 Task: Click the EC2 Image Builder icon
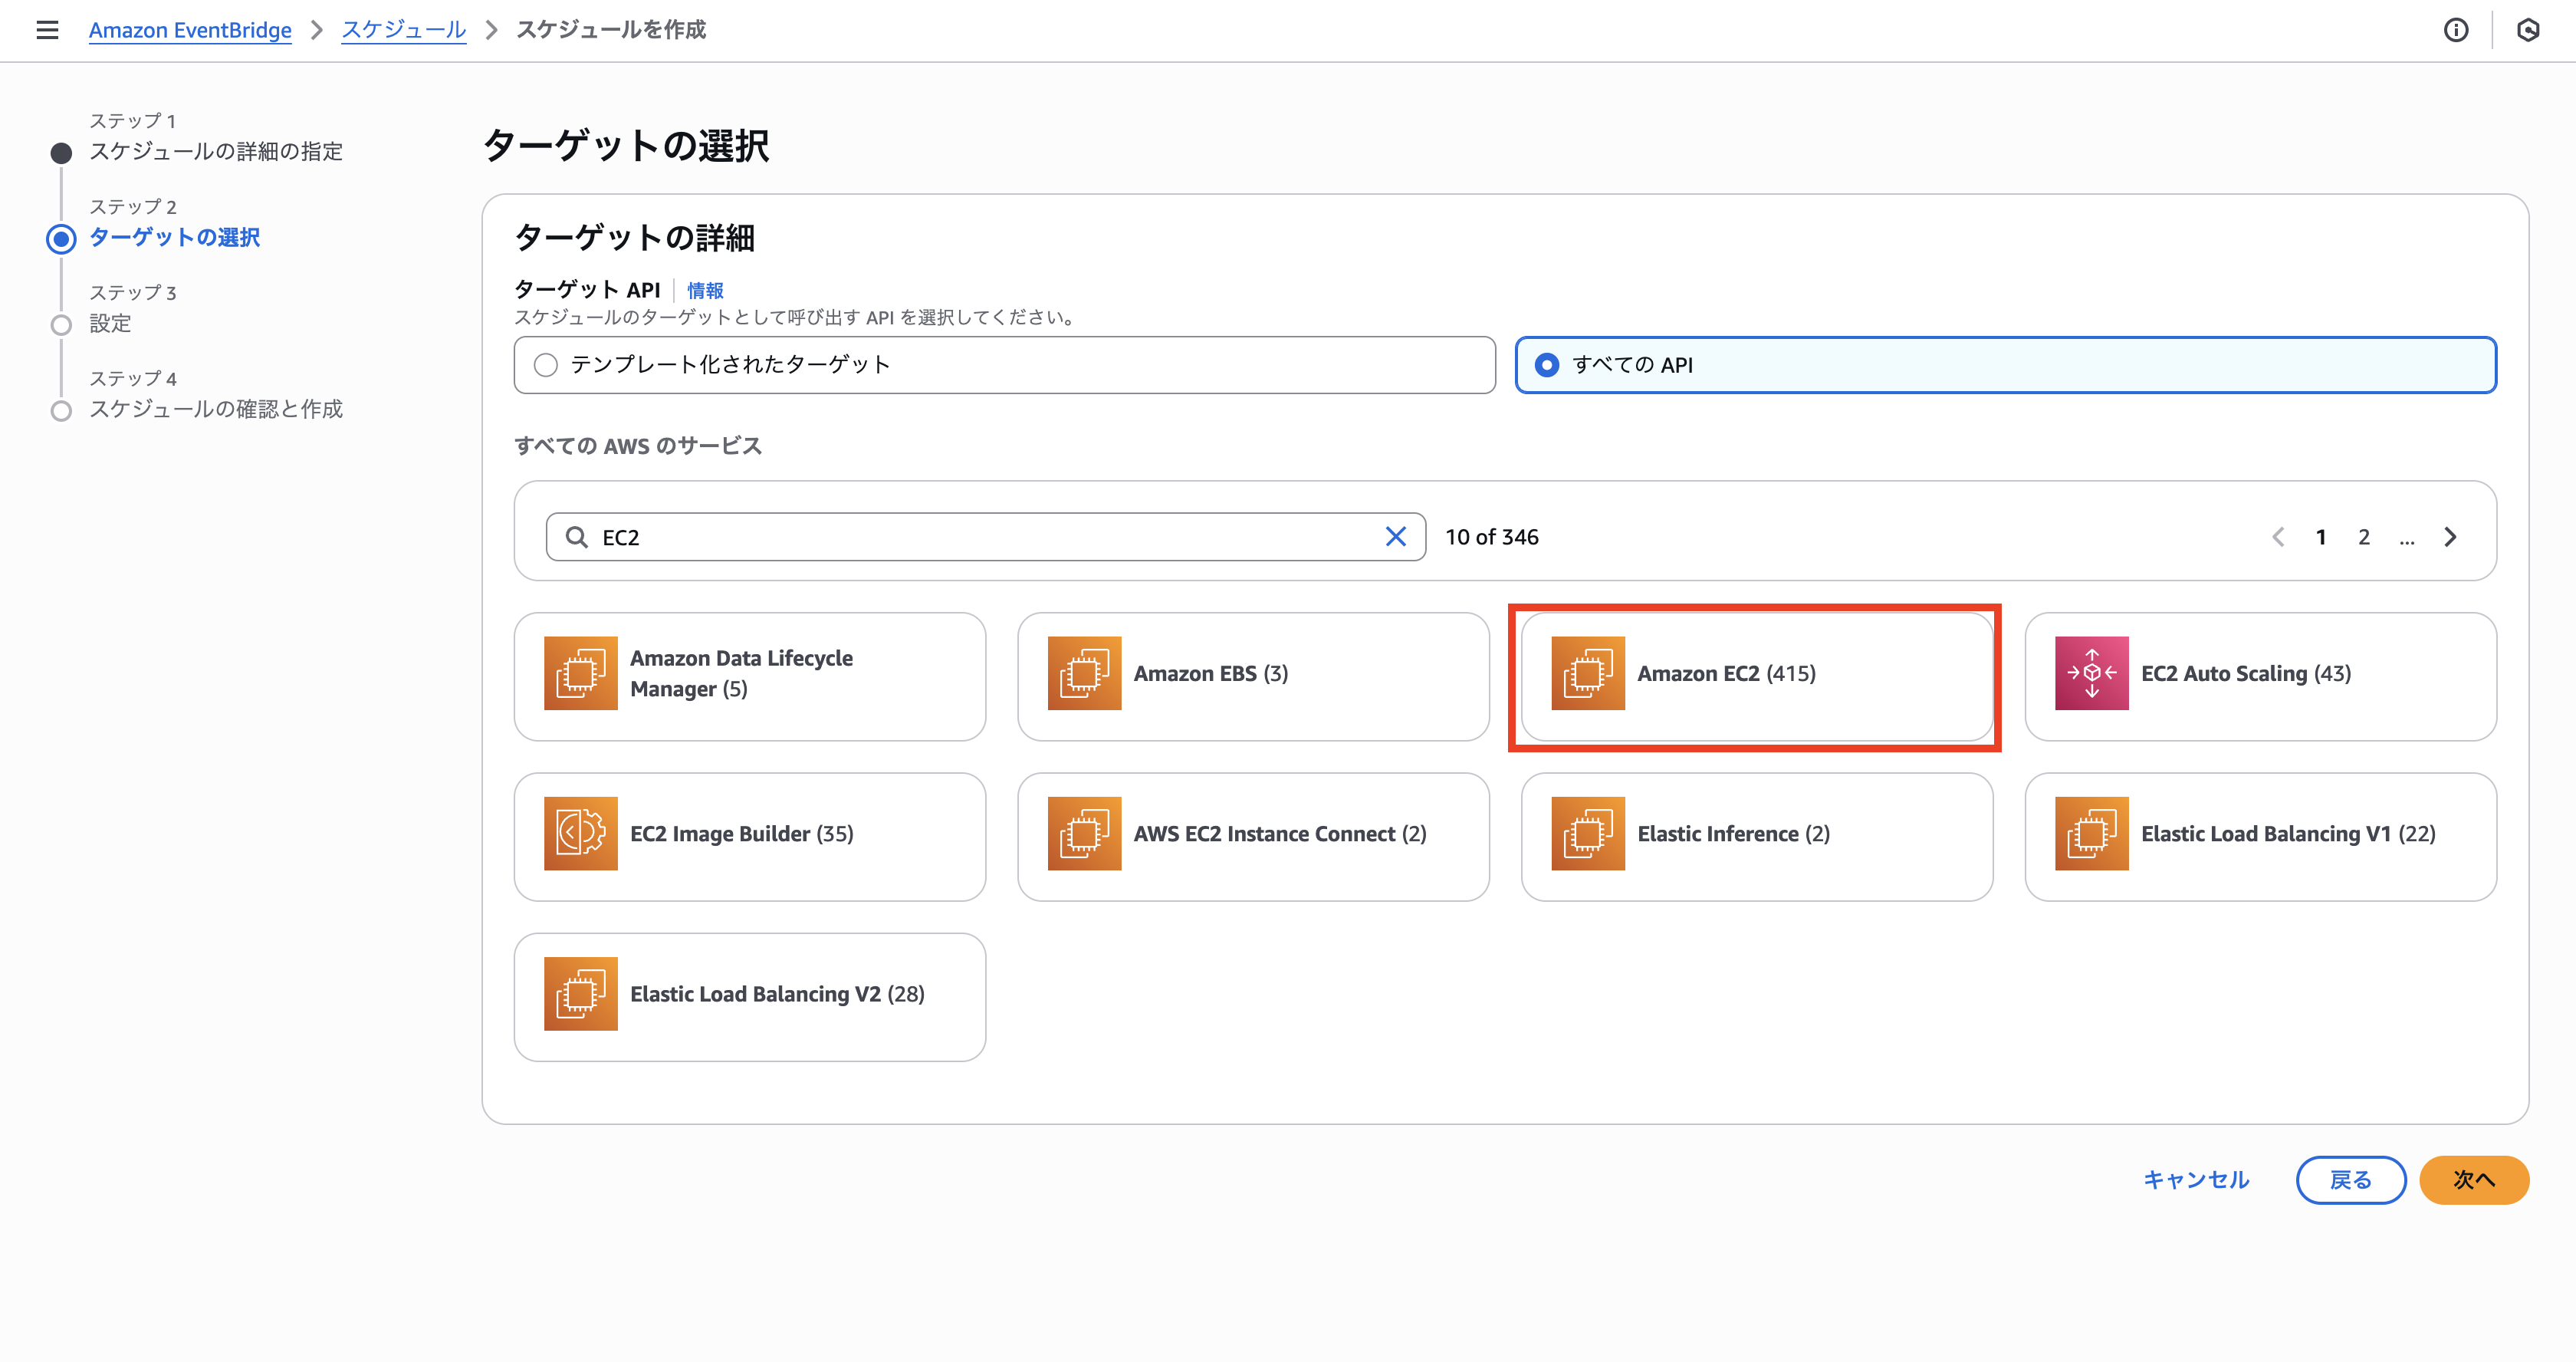click(581, 833)
